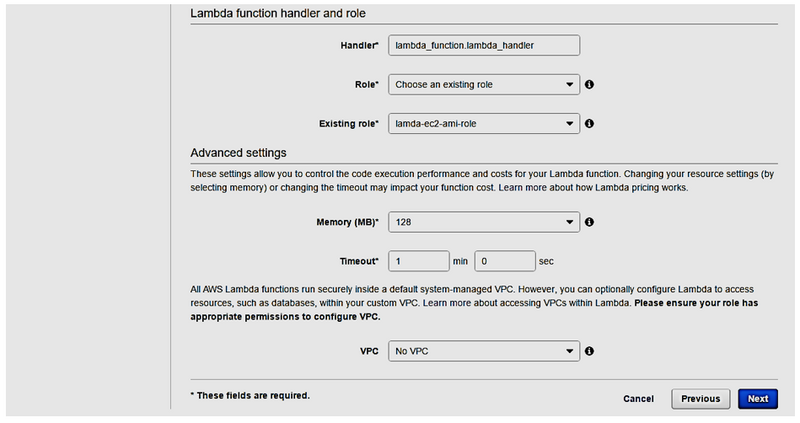Click the Timeout seconds input box
Screen dimensions: 800x423
click(x=504, y=261)
